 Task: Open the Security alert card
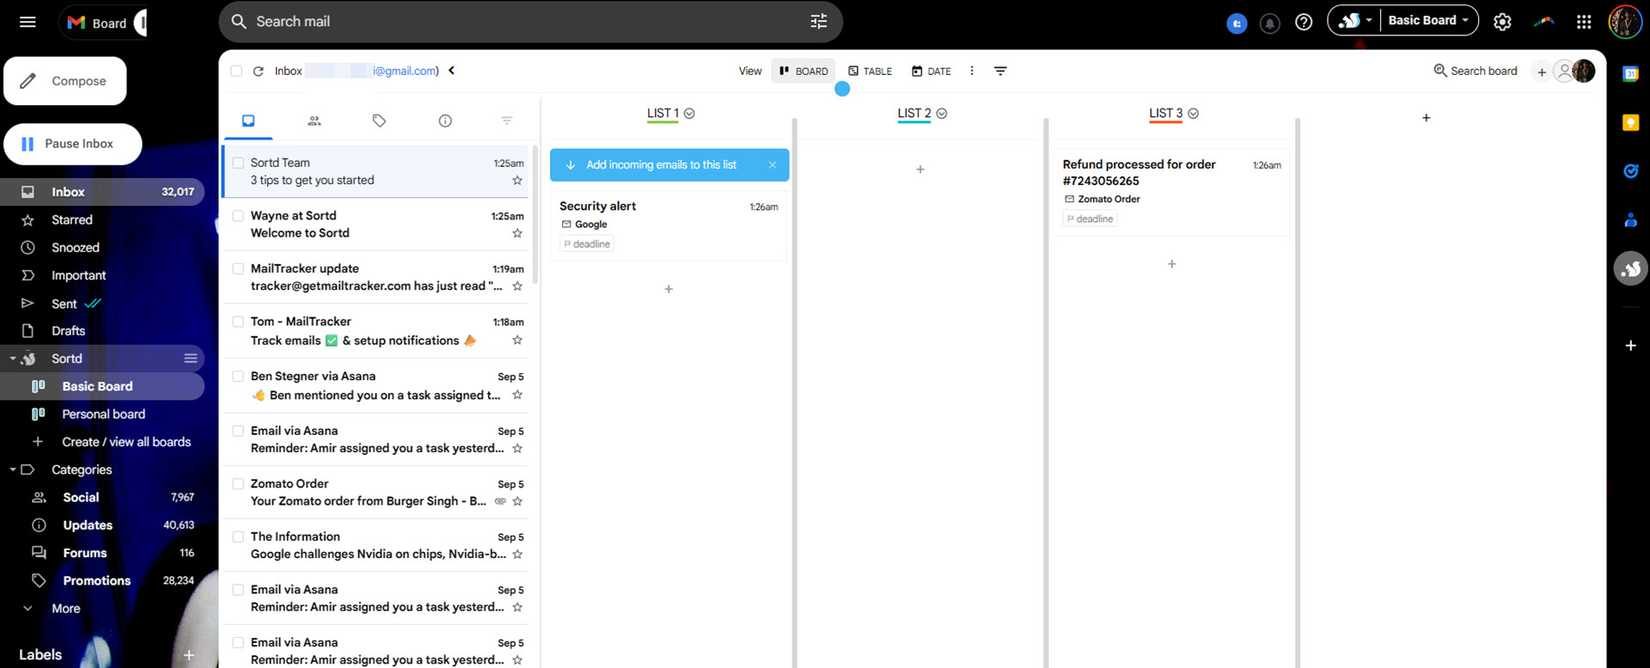(x=669, y=225)
